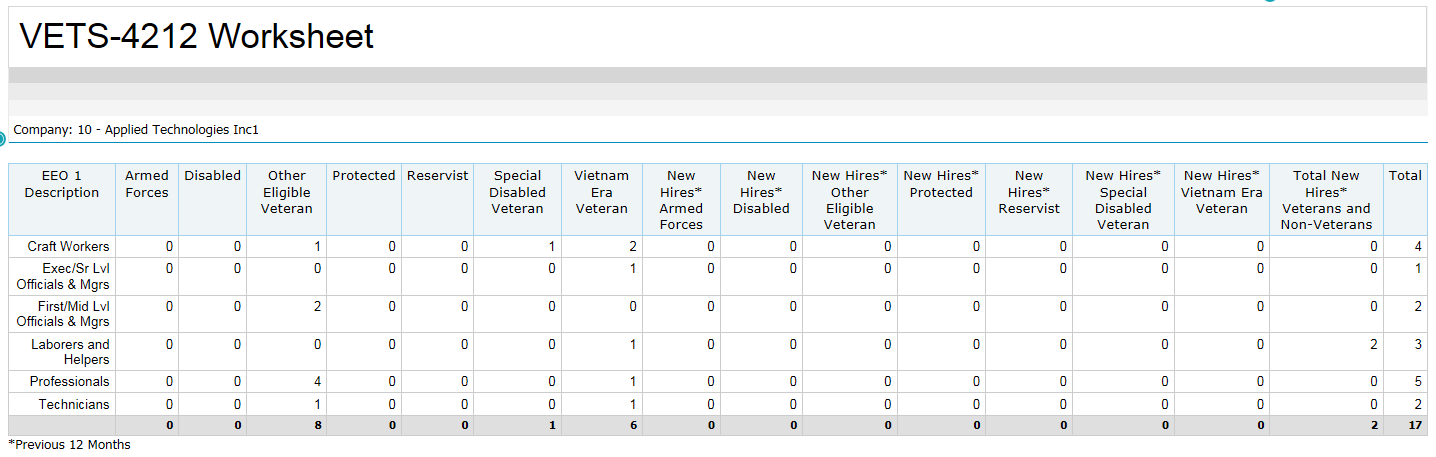Click Laborers and Helpers total new hires value 2
The image size is (1436, 457).
tap(1373, 345)
